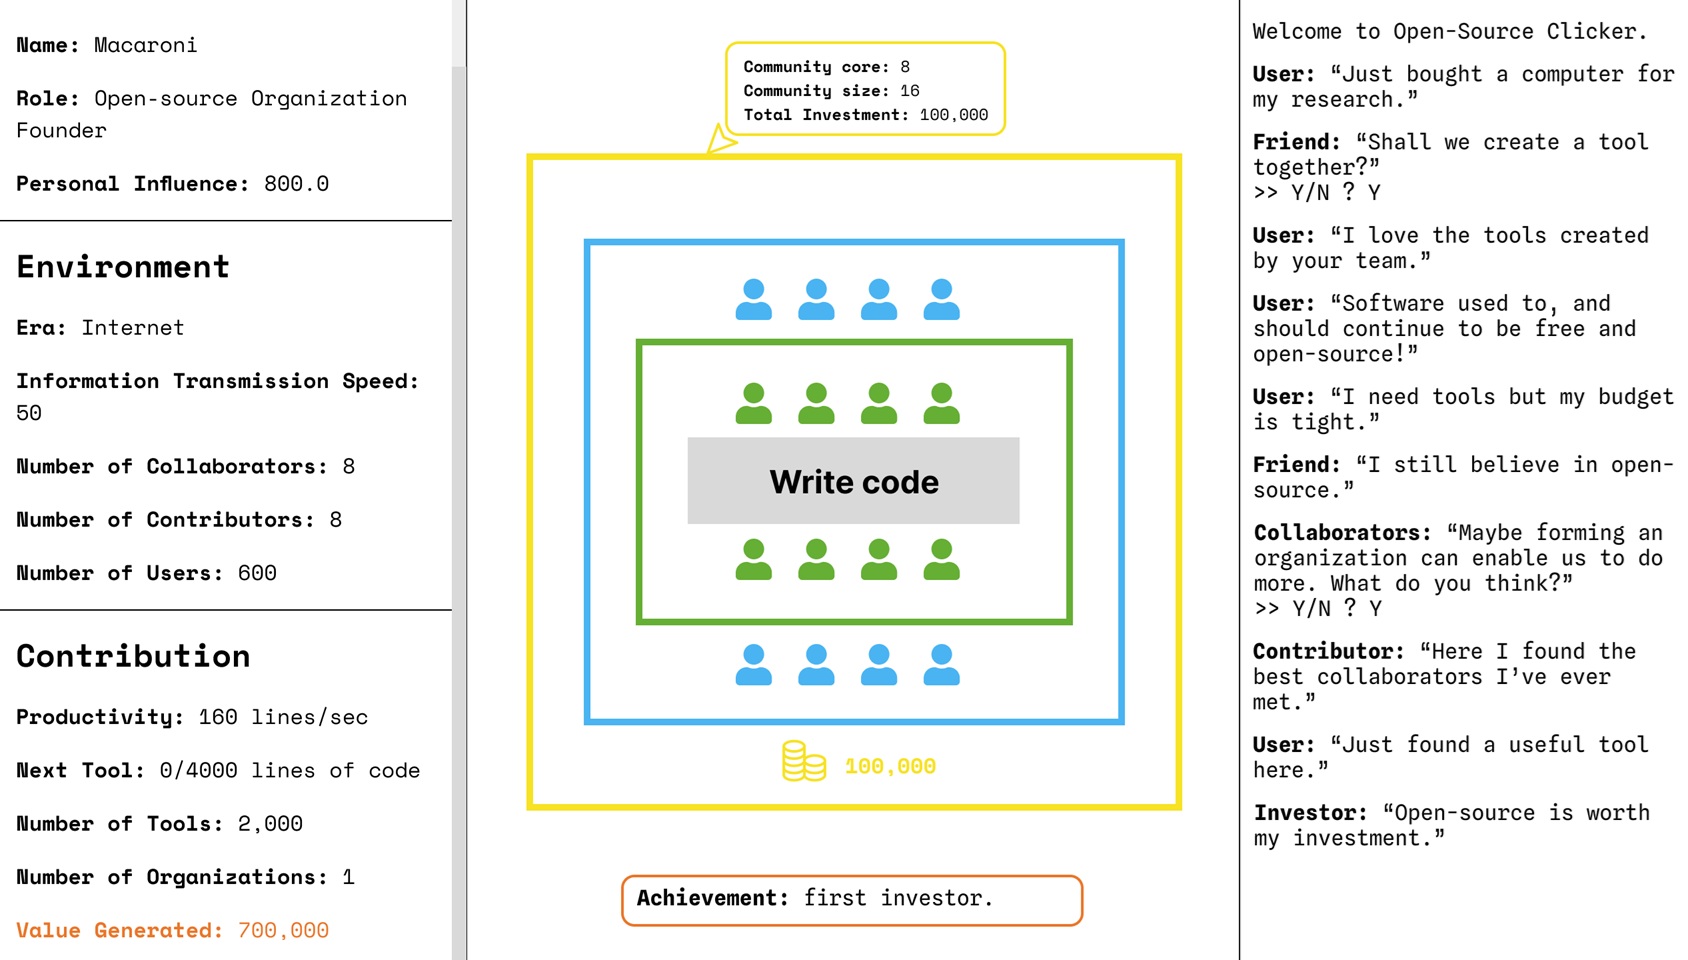Click the yellow 100,000 investment amount
This screenshot has height=960, width=1688.
pos(890,766)
